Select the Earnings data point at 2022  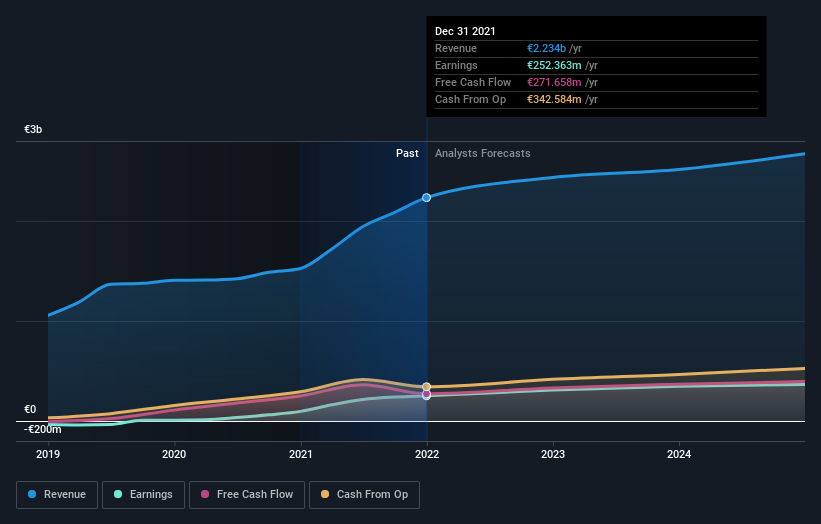(427, 396)
